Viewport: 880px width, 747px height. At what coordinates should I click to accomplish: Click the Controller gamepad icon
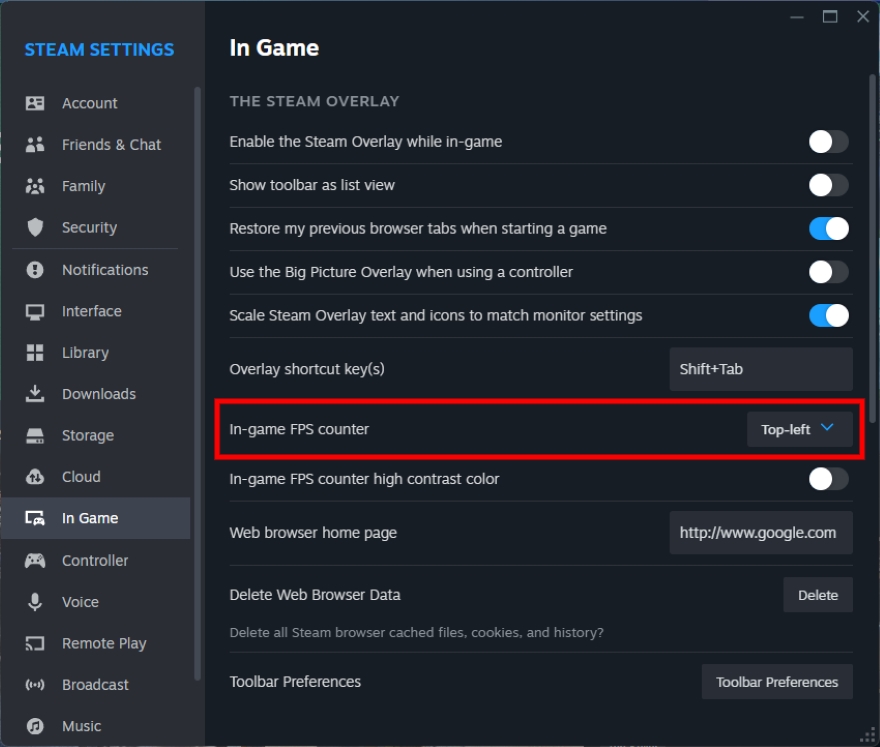[x=35, y=561]
